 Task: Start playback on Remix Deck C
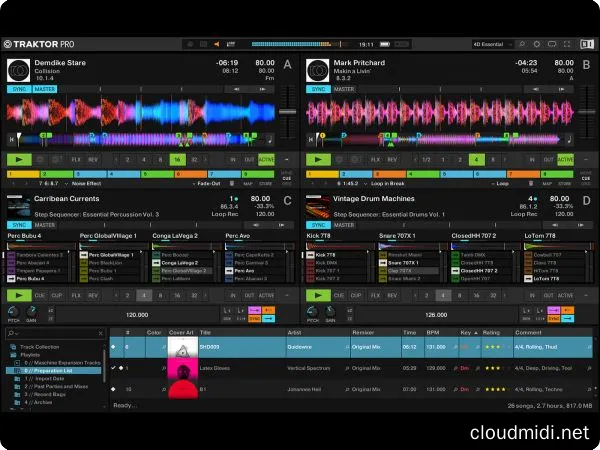(19, 296)
